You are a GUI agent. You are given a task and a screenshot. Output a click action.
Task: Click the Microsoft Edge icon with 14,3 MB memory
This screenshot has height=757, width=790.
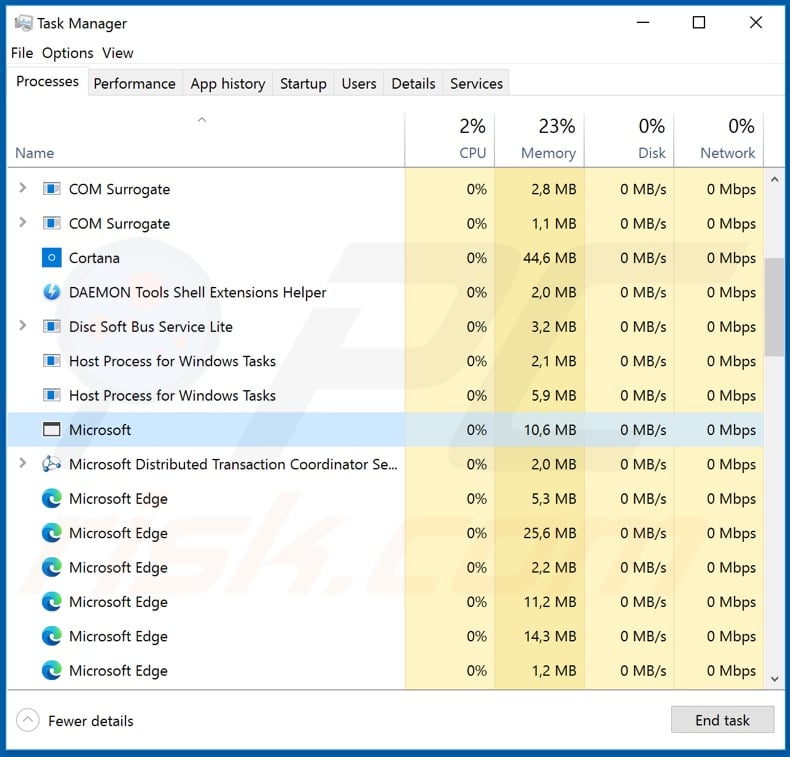[x=51, y=636]
